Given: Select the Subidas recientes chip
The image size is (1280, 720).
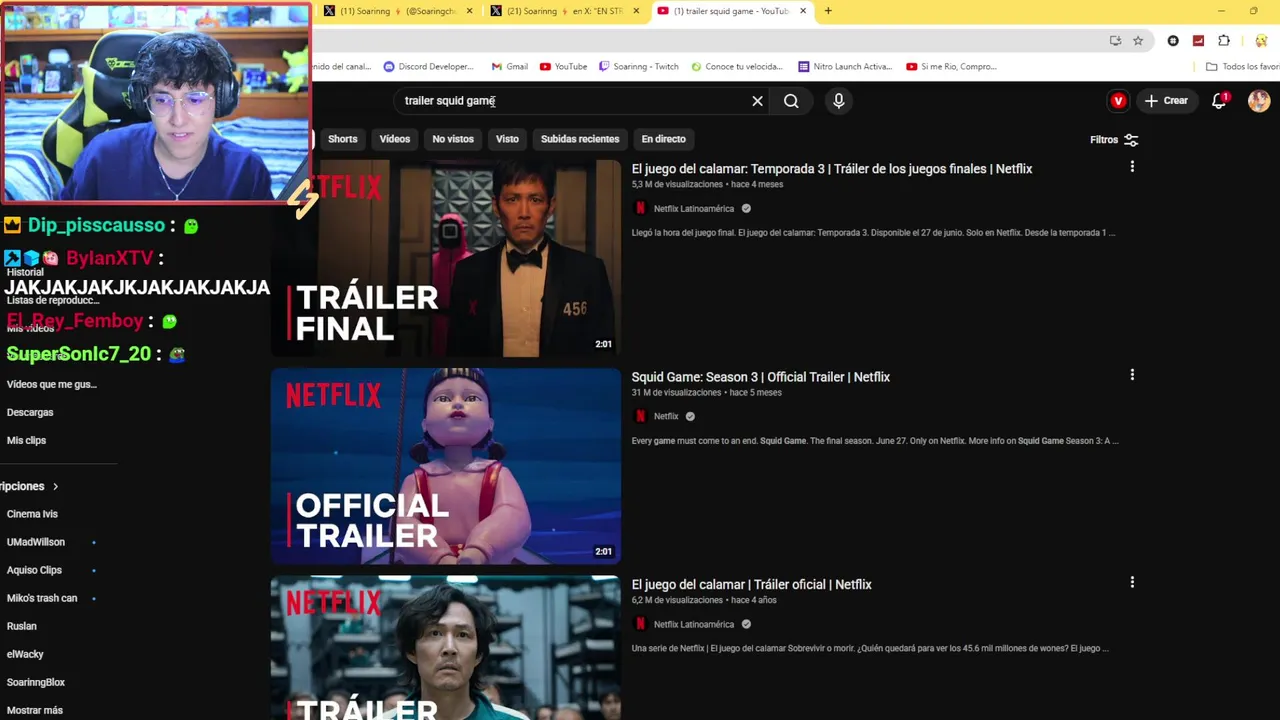Looking at the screenshot, I should [x=580, y=139].
